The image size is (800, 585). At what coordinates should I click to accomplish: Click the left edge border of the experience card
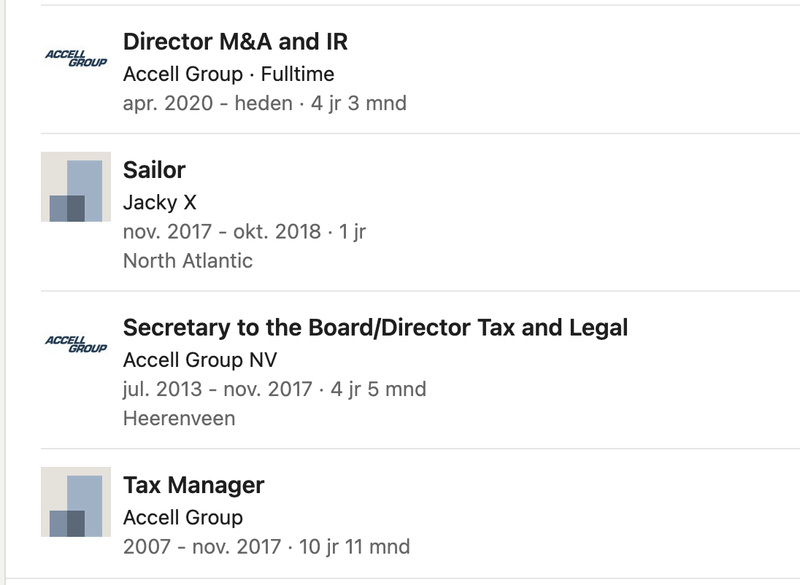(x=5, y=292)
